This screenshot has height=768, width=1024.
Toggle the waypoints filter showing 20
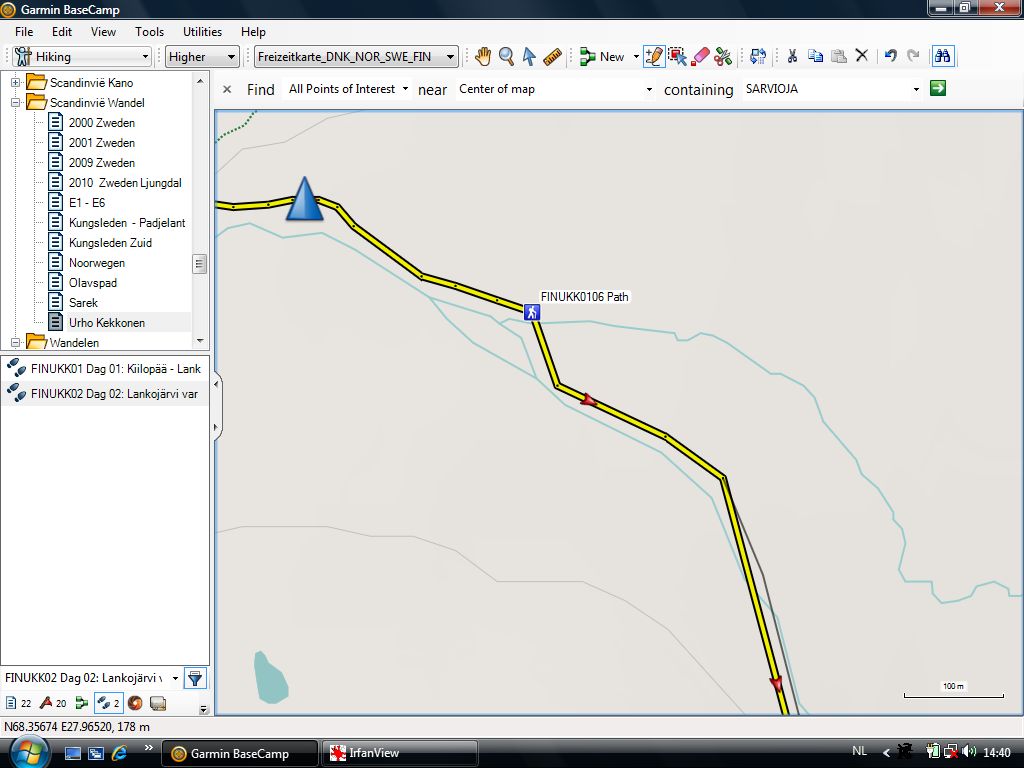(51, 703)
